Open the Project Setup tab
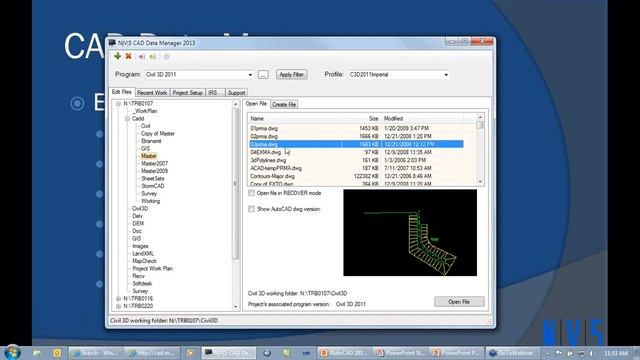This screenshot has width=640, height=360. coord(187,93)
